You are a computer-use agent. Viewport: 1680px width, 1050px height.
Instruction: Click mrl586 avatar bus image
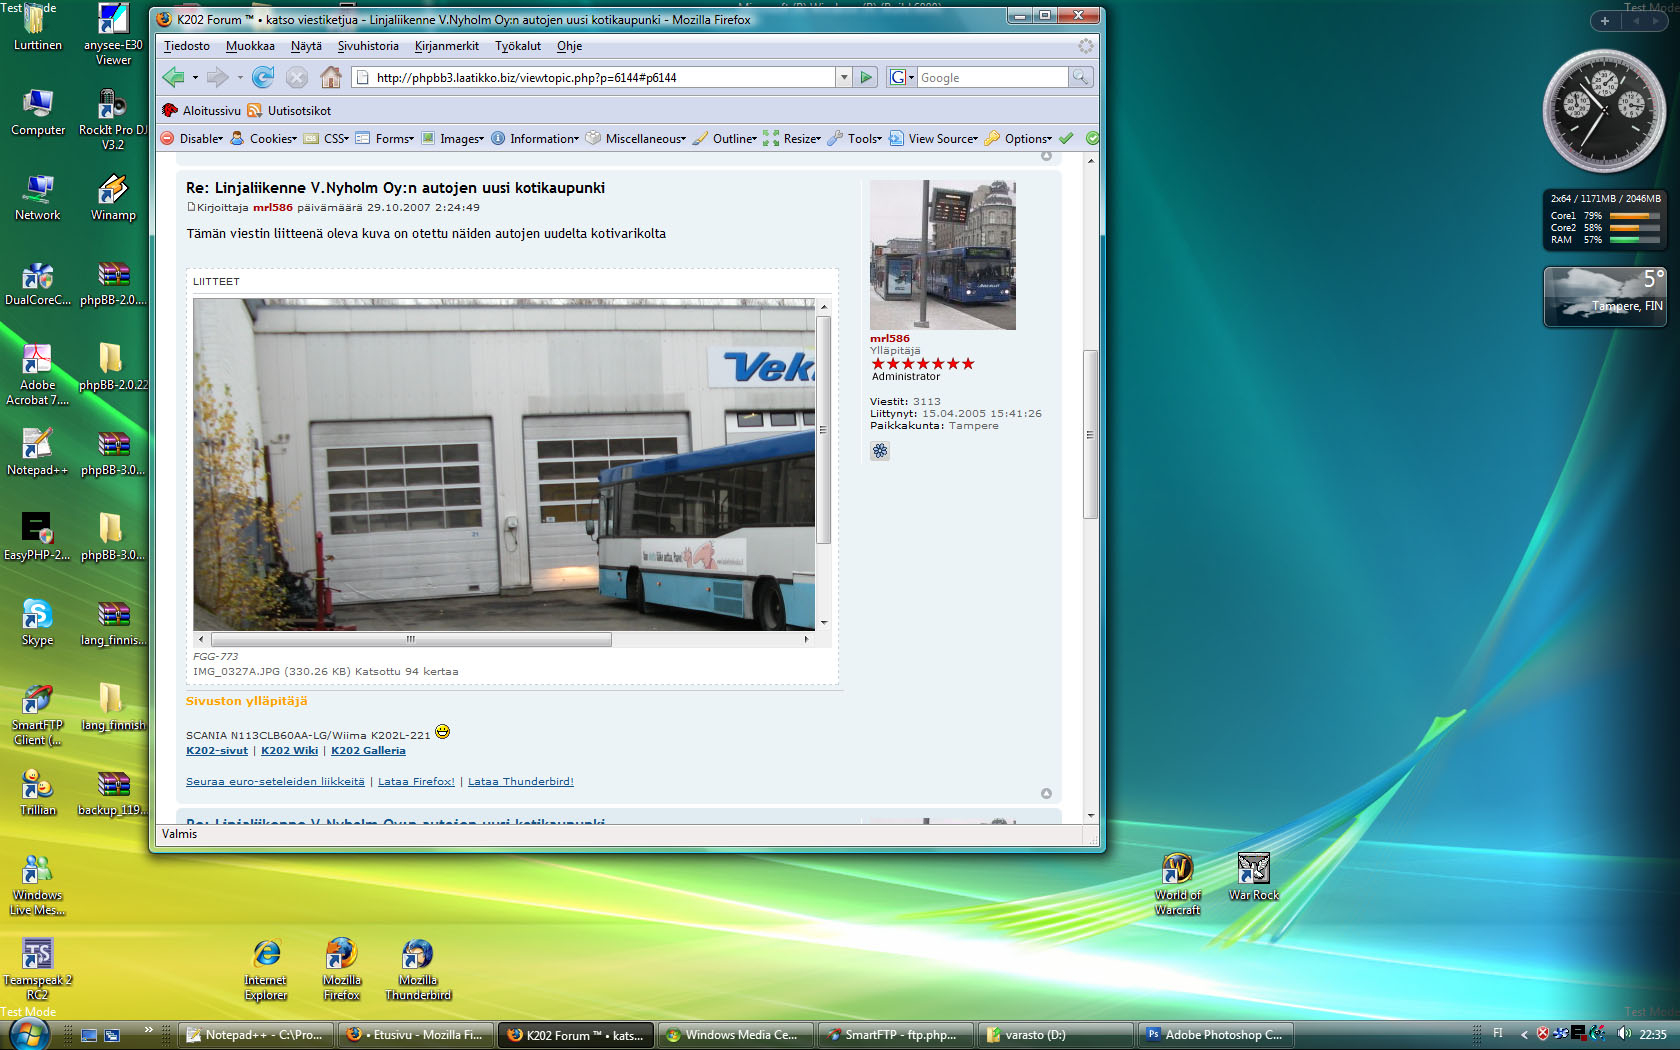click(943, 255)
